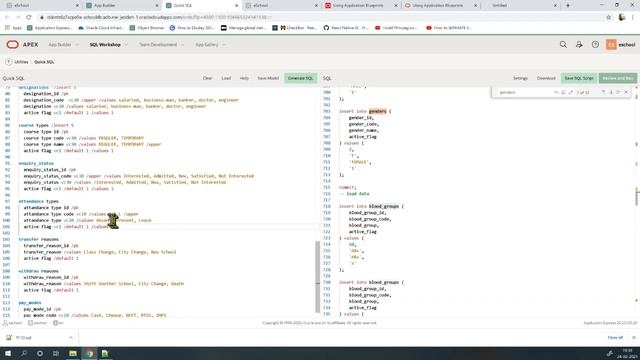Click the SQL output pane vertical scrollbar
This screenshot has height=360, width=640.
click(x=637, y=196)
